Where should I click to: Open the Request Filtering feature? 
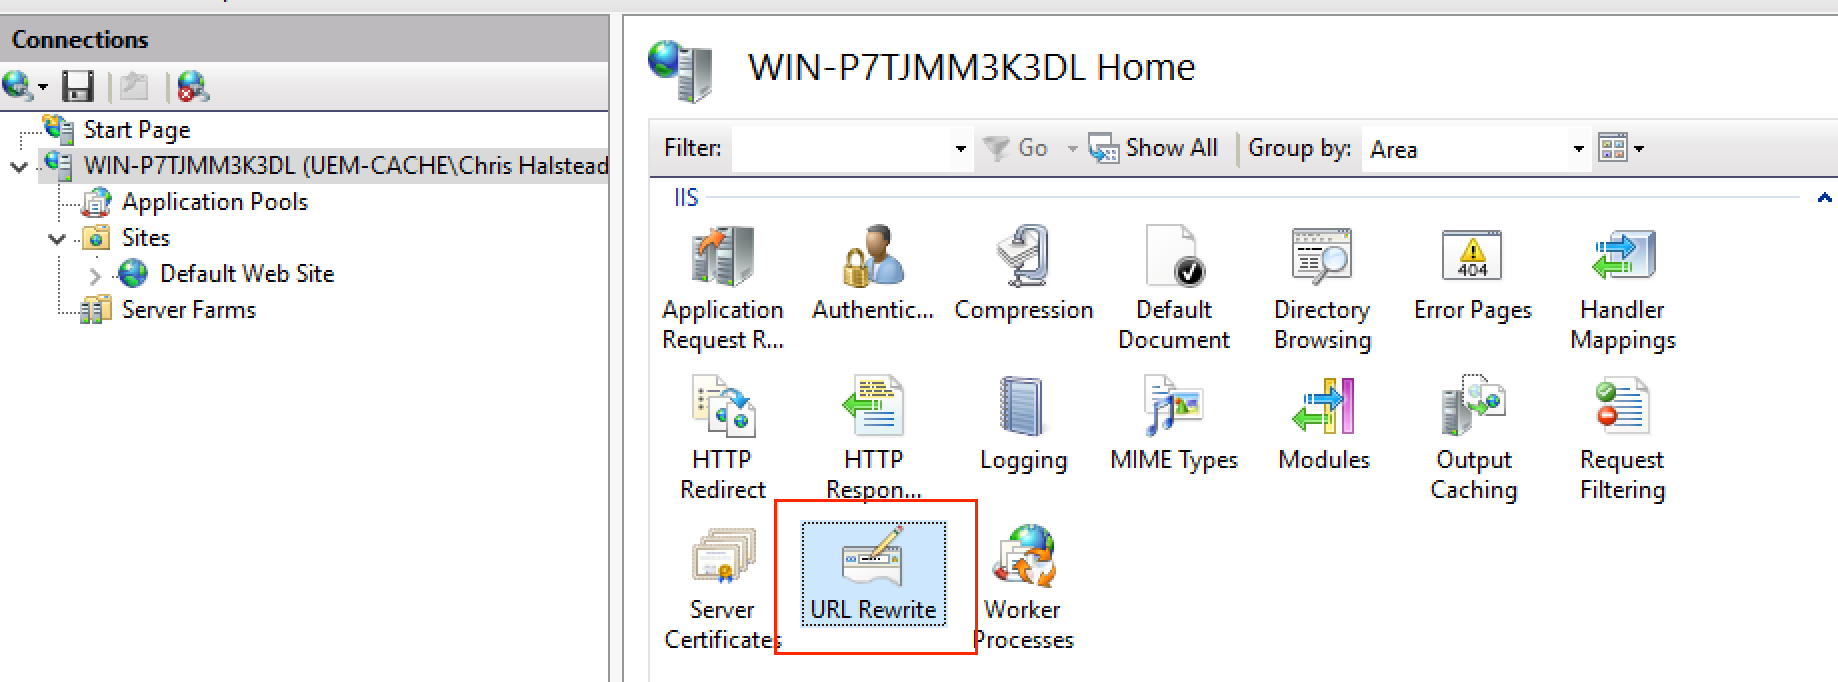[1622, 438]
